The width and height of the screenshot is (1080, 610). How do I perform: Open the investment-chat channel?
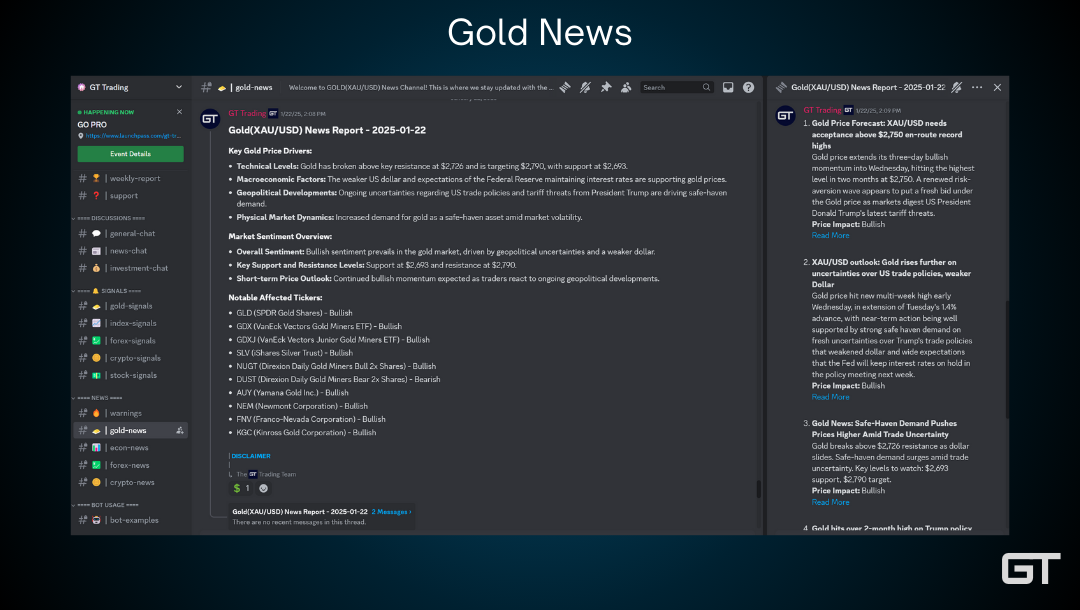coord(130,268)
